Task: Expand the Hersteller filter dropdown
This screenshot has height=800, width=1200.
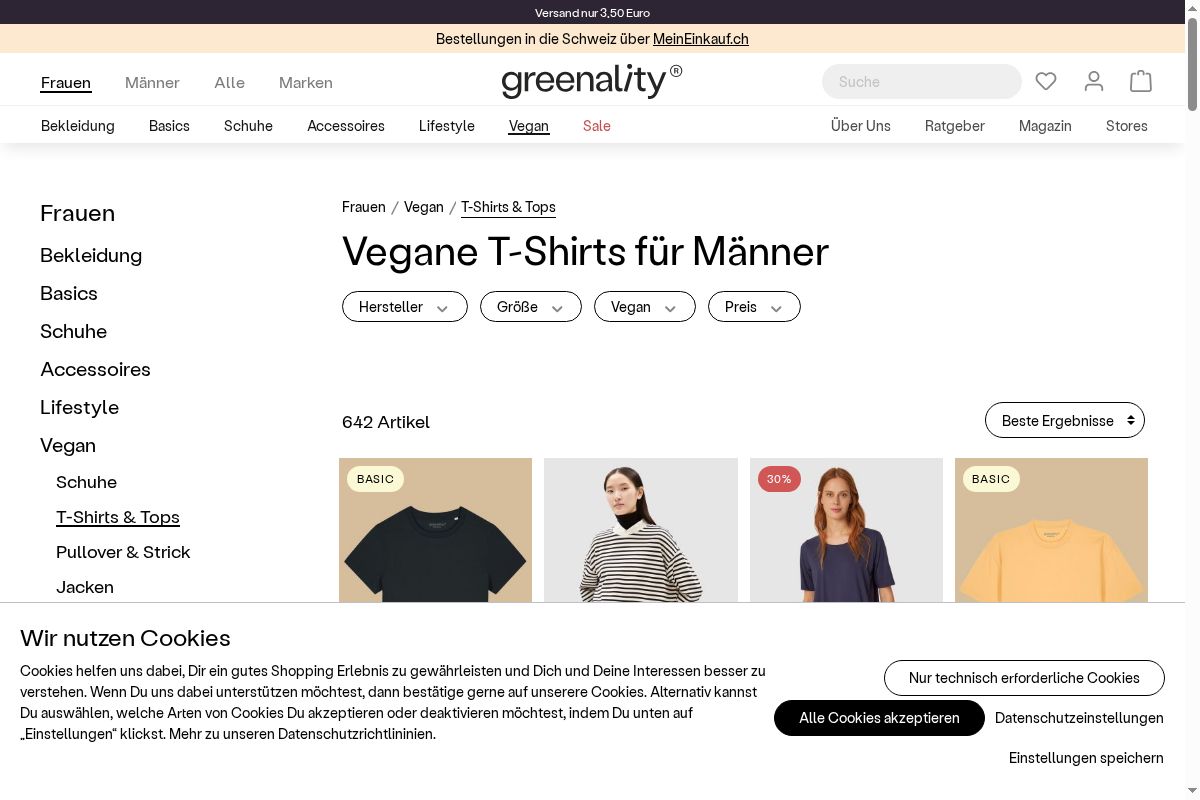Action: tap(405, 307)
